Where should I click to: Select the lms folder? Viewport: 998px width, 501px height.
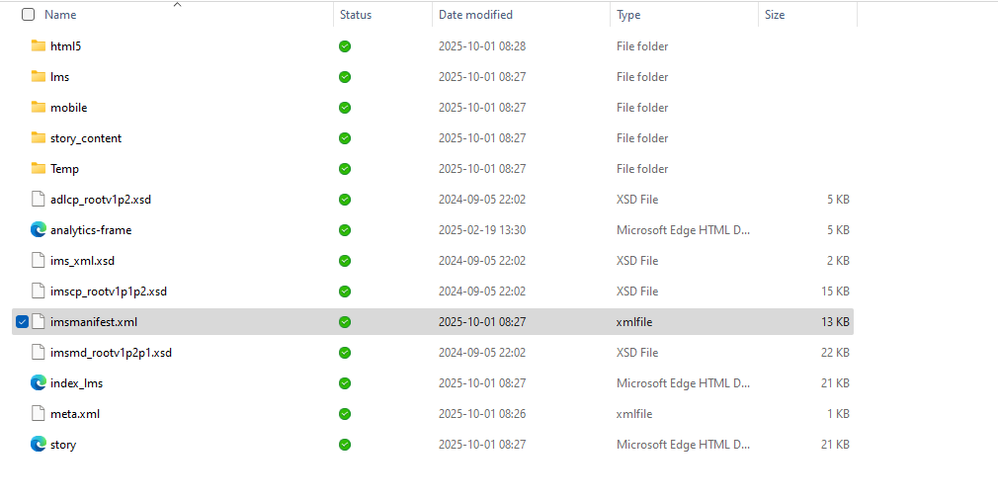[60, 77]
